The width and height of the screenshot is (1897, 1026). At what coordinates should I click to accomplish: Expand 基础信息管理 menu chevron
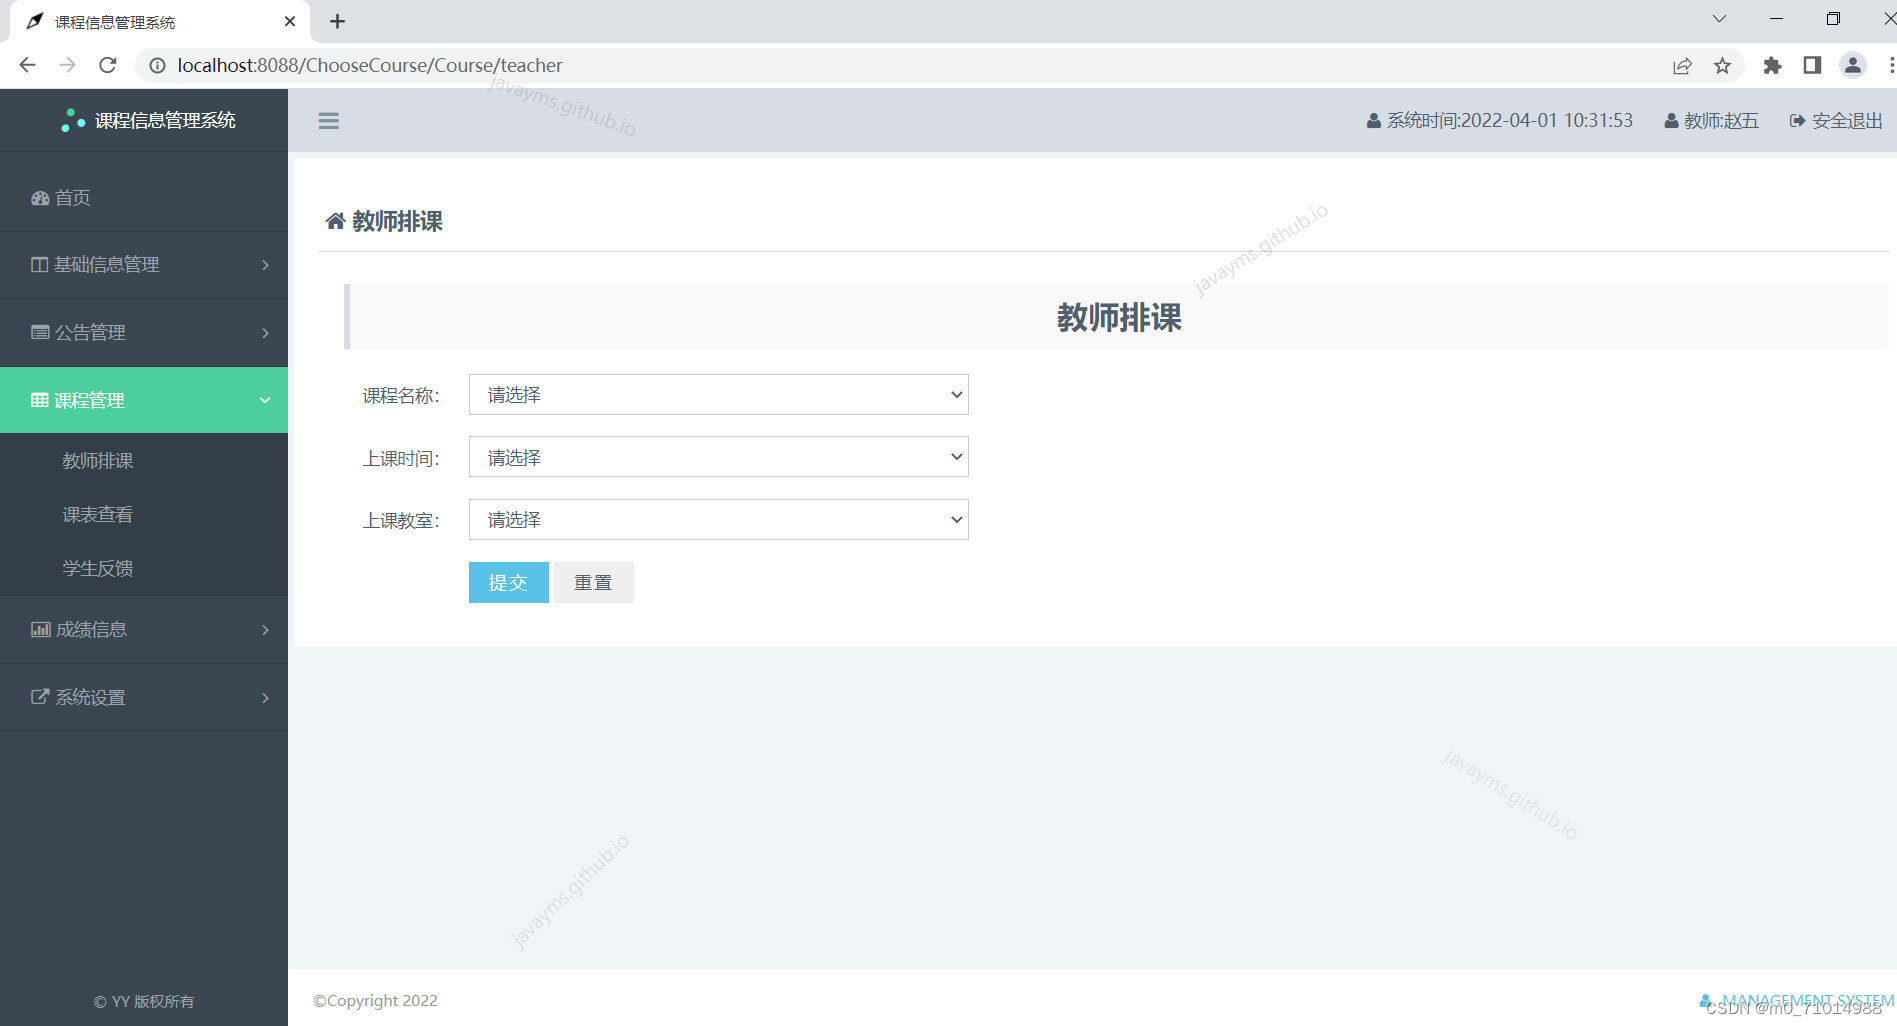click(265, 265)
